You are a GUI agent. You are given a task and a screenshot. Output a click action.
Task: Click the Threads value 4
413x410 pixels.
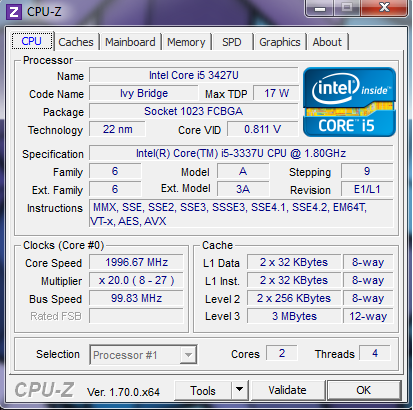tap(375, 353)
